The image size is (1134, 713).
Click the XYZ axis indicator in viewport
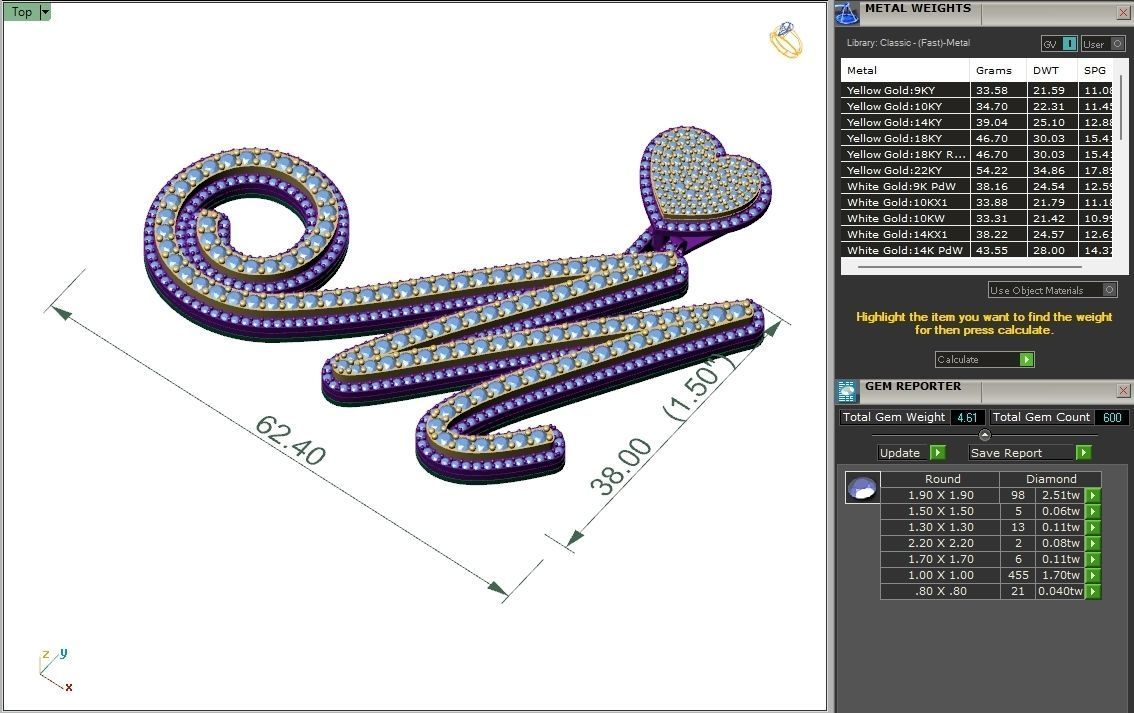coord(55,670)
